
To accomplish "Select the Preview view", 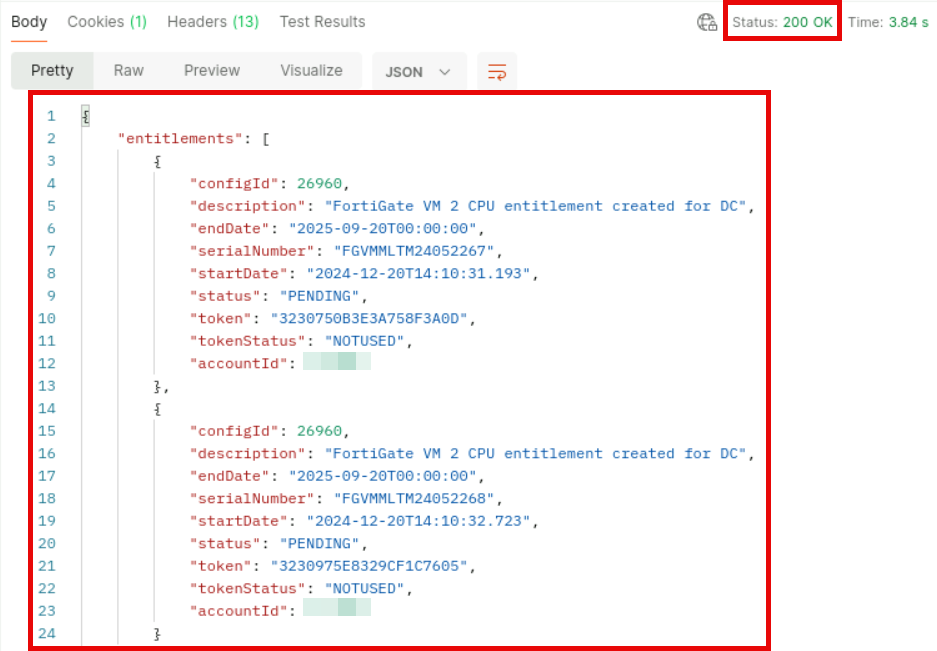I will click(x=212, y=71).
